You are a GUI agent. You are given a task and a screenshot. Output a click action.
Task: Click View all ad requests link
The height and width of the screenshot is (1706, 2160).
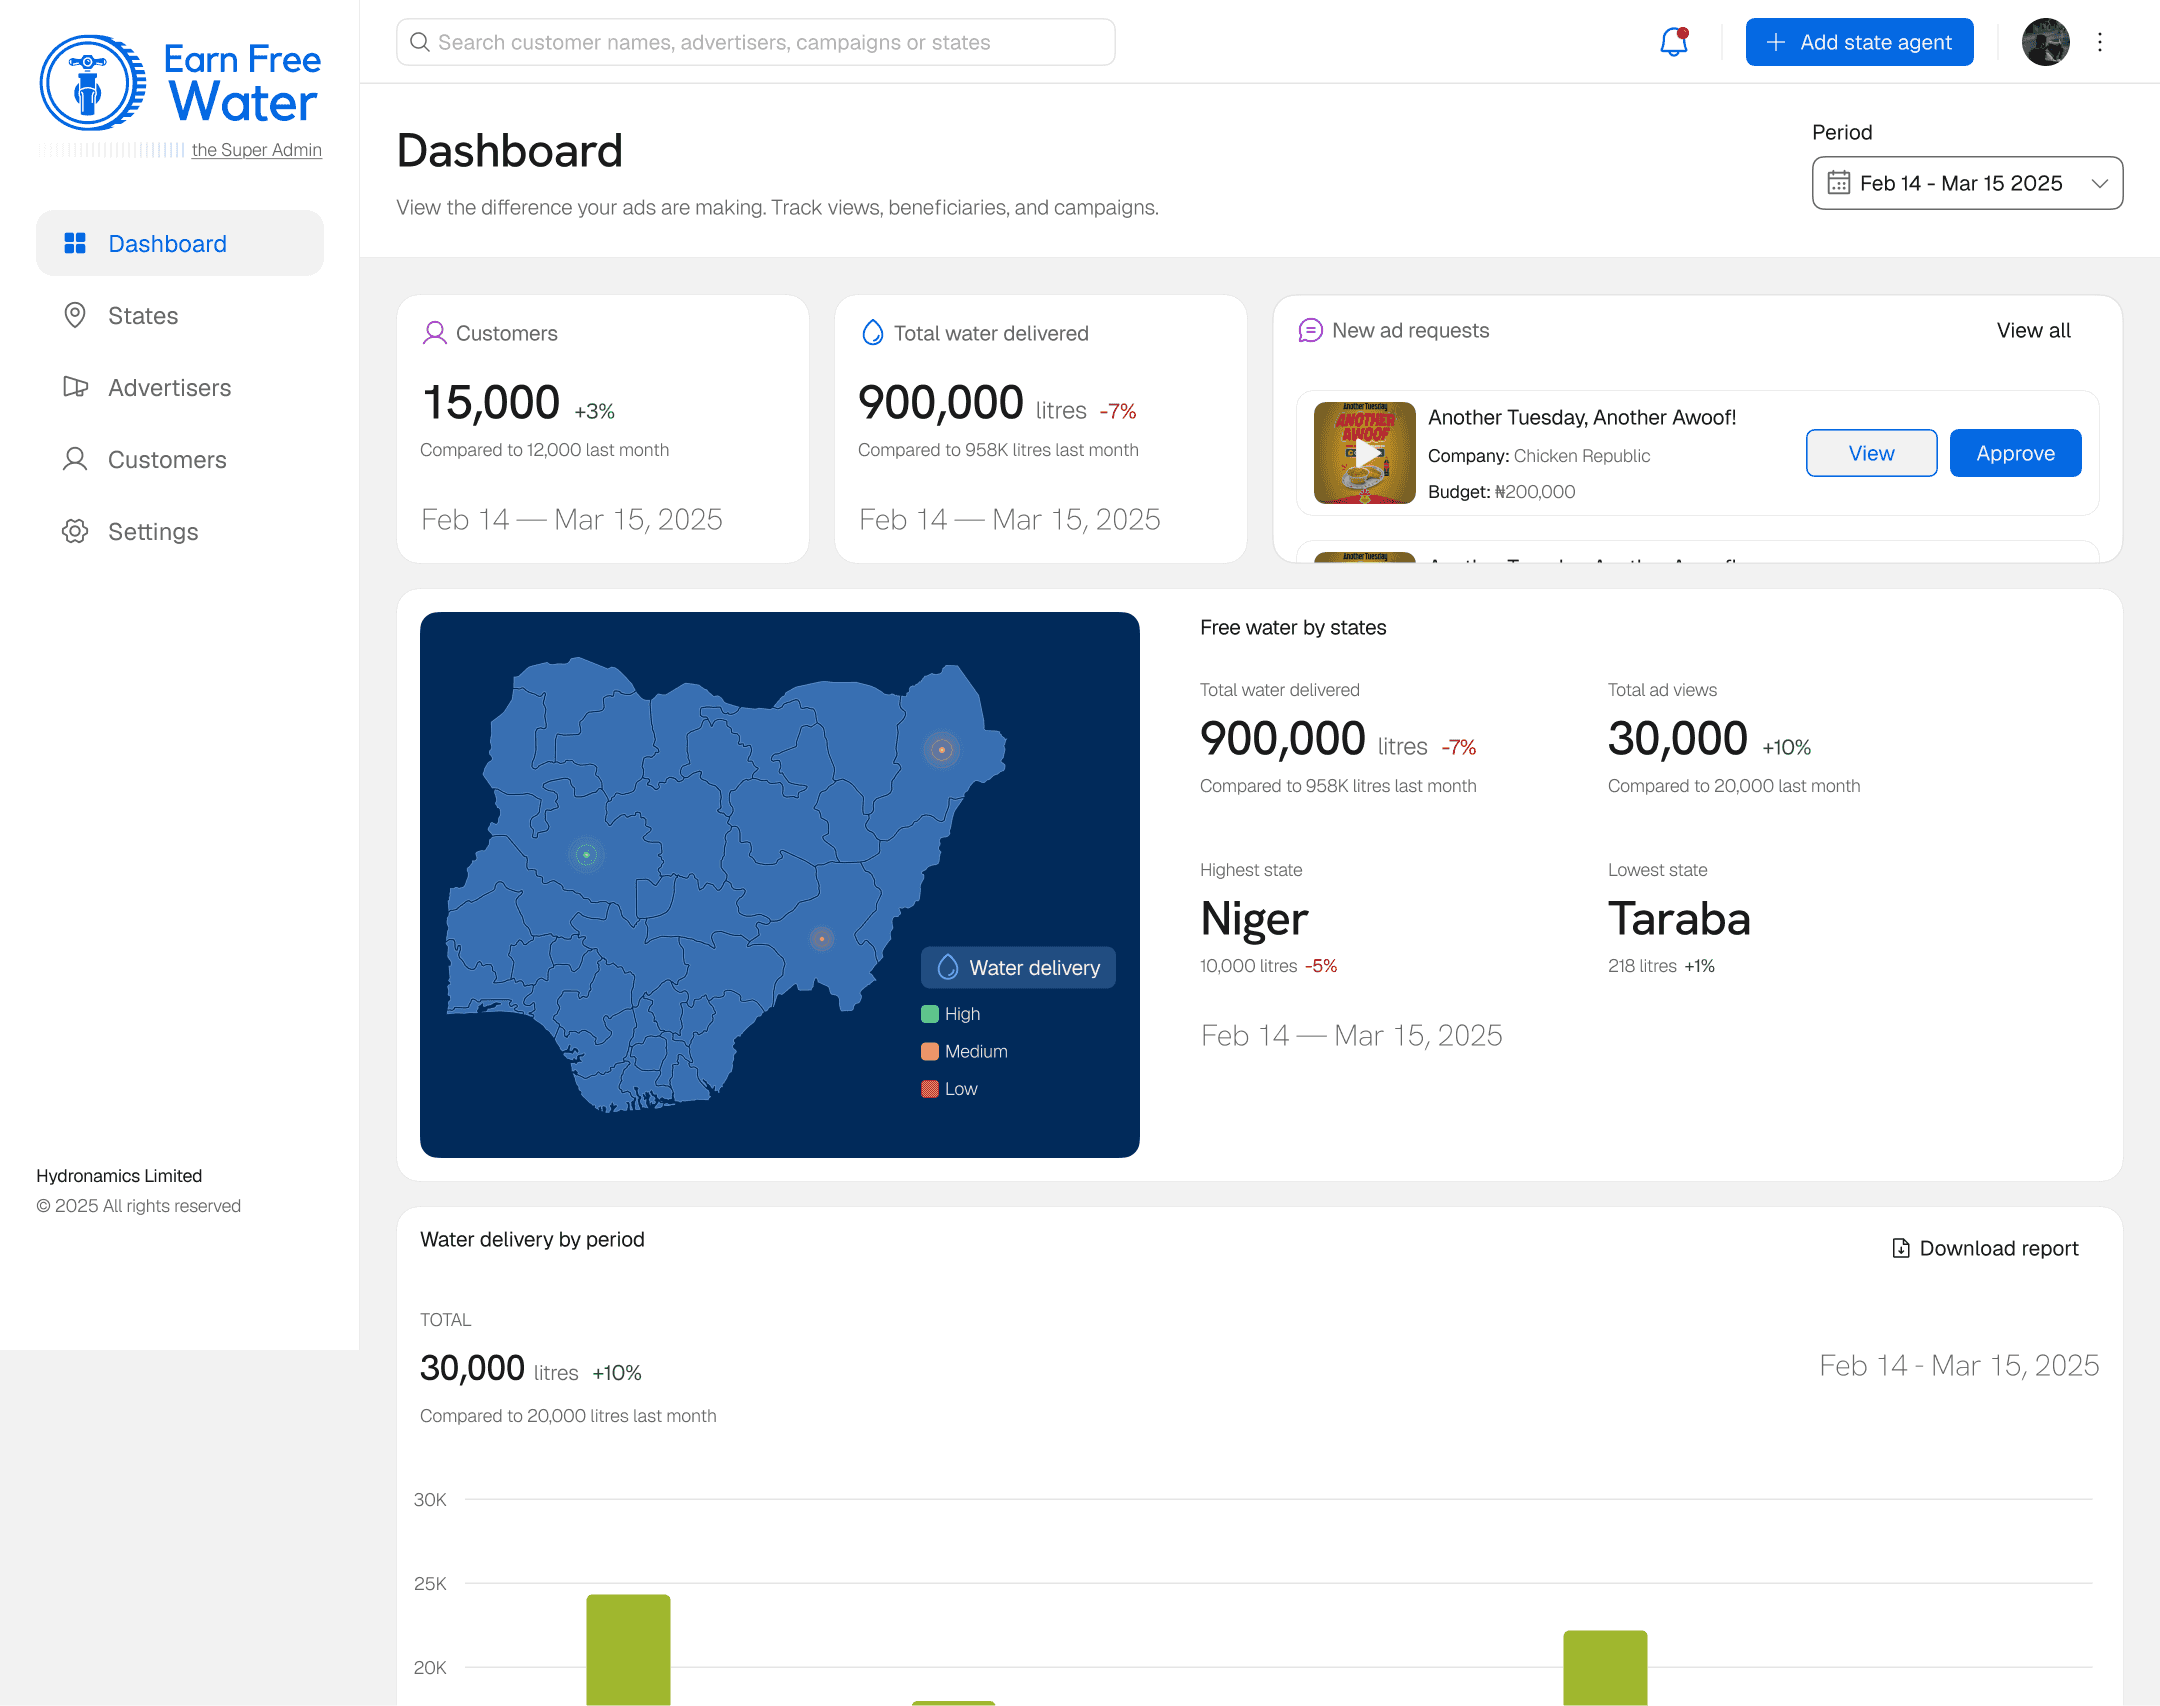[2033, 331]
